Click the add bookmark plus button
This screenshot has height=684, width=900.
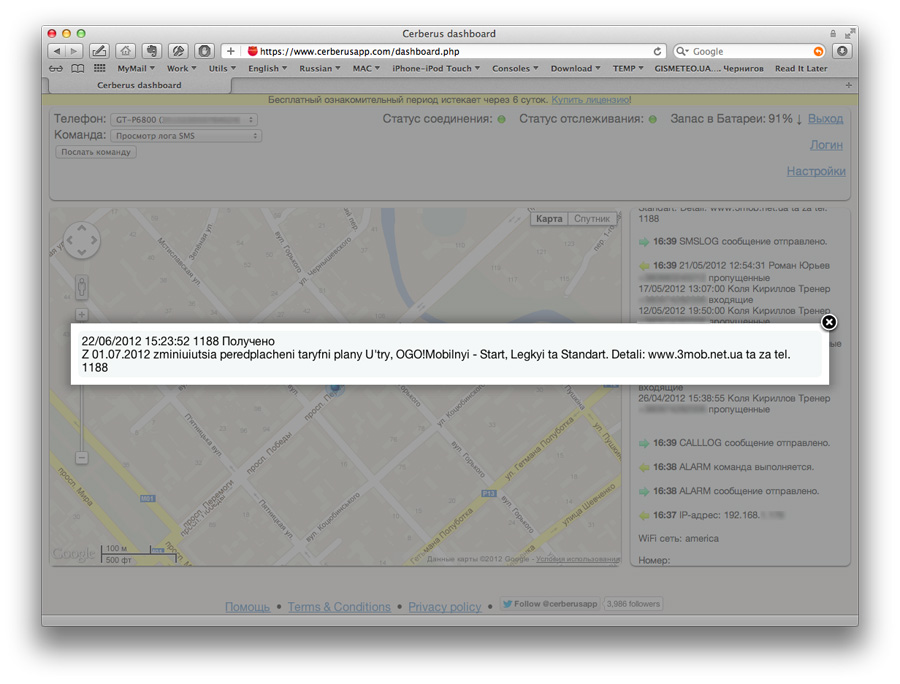[230, 51]
